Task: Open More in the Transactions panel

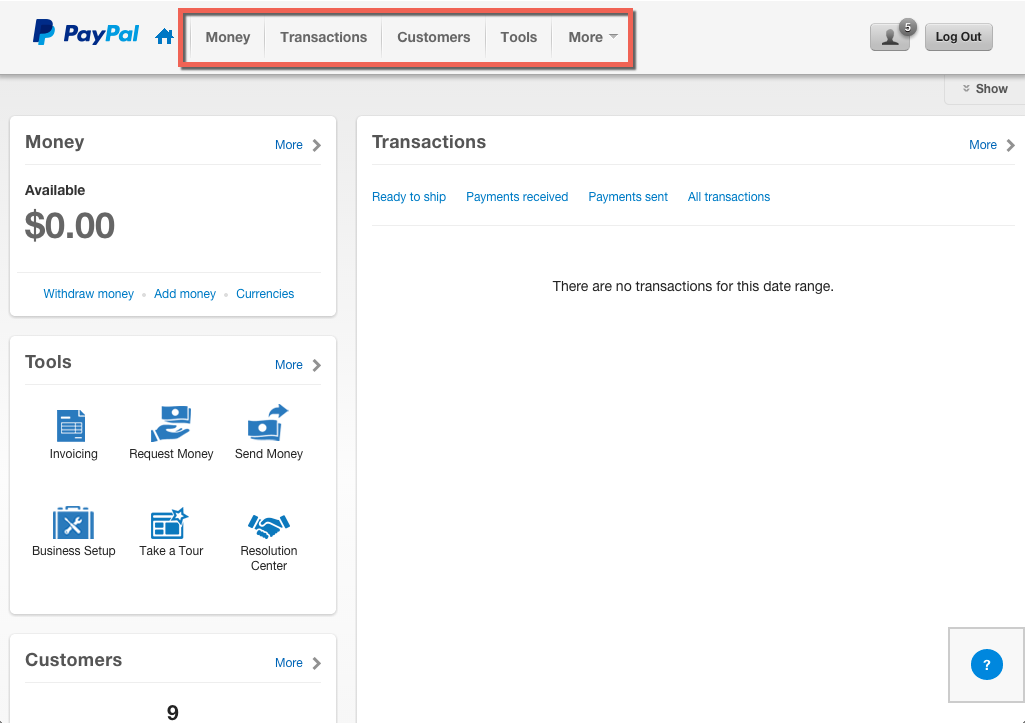Action: tap(992, 145)
